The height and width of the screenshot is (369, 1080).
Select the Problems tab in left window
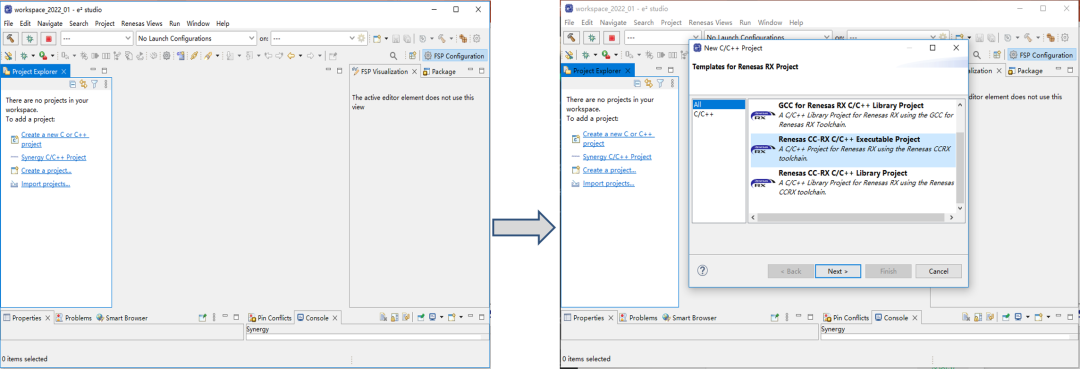pos(74,318)
